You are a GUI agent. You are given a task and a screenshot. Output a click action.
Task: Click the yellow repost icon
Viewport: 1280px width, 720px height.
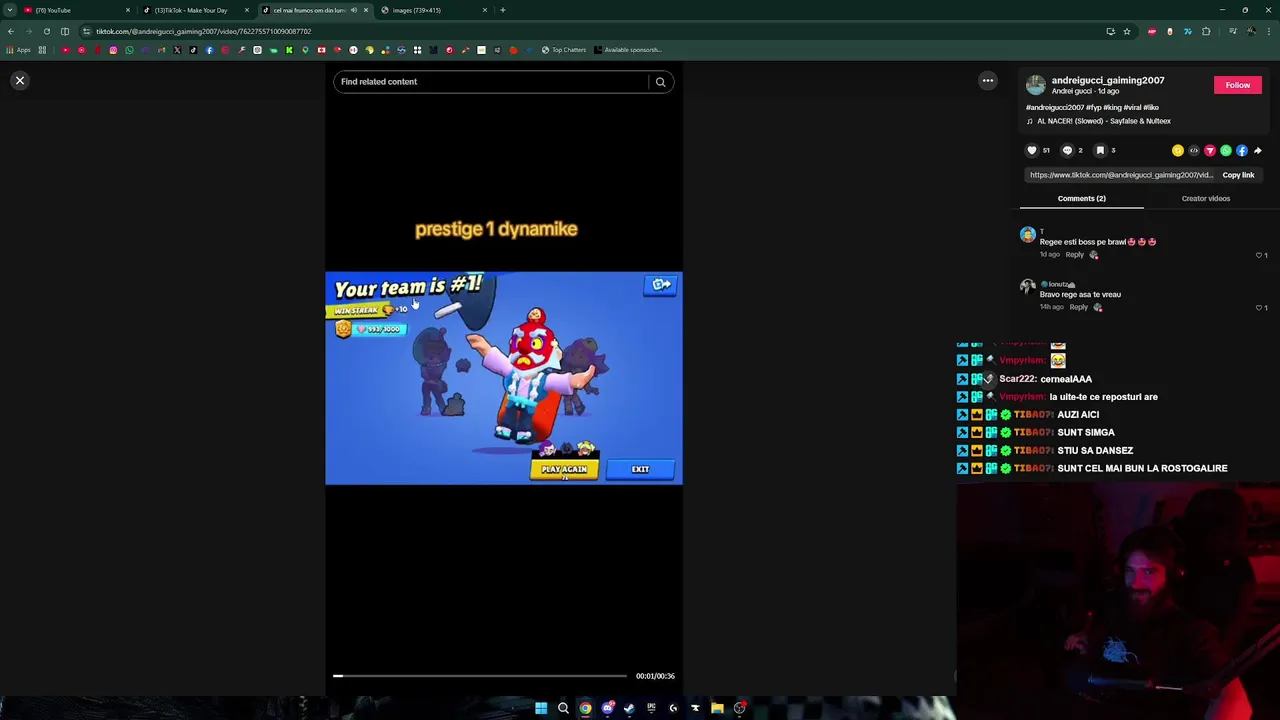point(1177,151)
